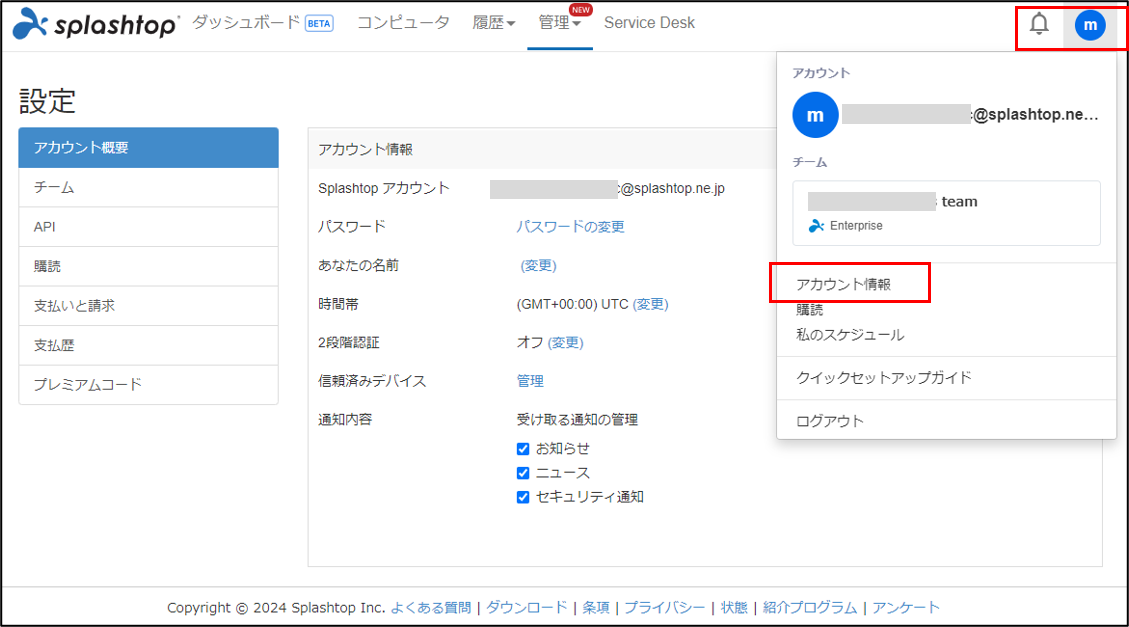Click the Enterprise plan icon in team card
The width and height of the screenshot is (1129, 627).
coord(816,226)
